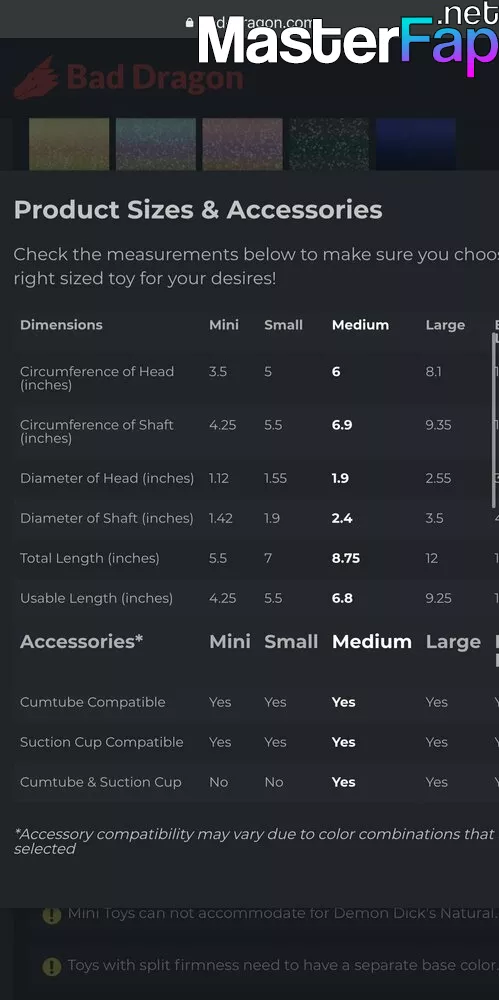Viewport: 499px width, 1000px height.
Task: Select the teal-purple glitter color swatch
Action: [x=156, y=144]
